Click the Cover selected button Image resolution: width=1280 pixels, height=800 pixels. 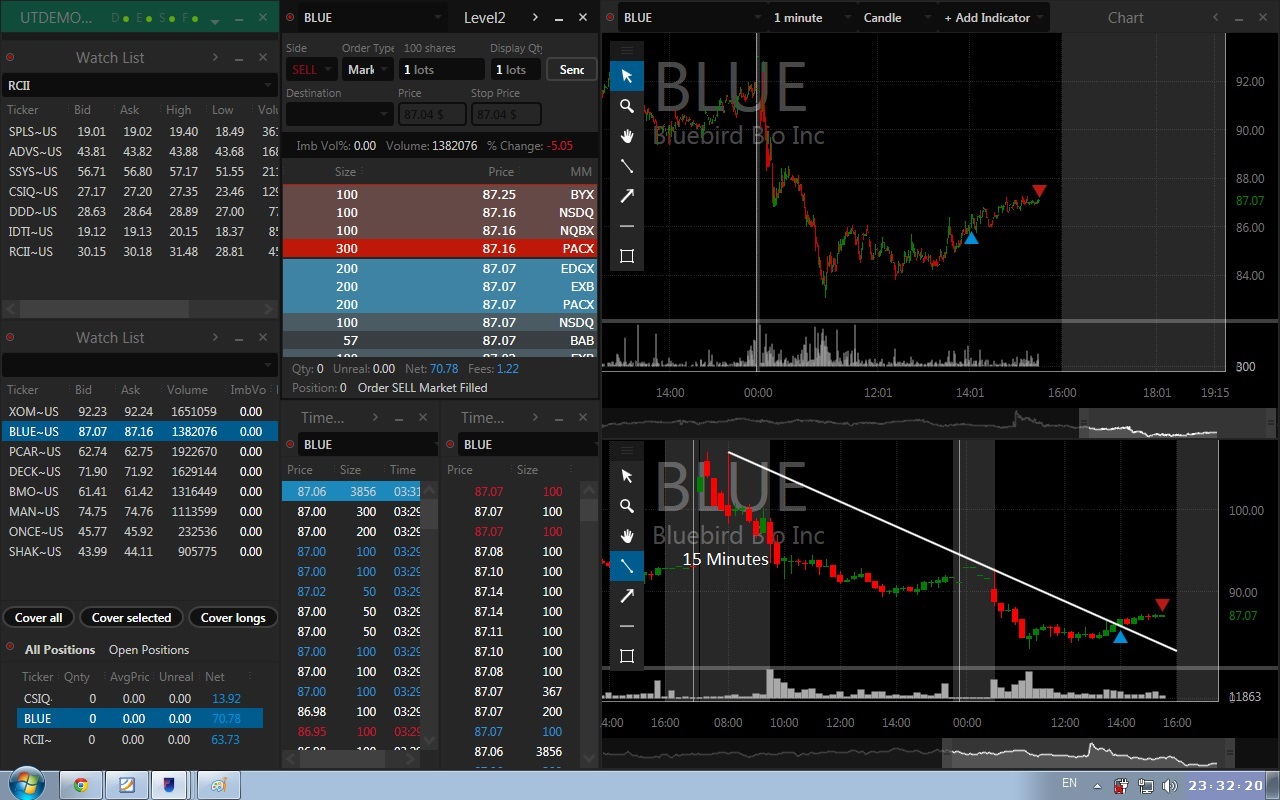(132, 617)
